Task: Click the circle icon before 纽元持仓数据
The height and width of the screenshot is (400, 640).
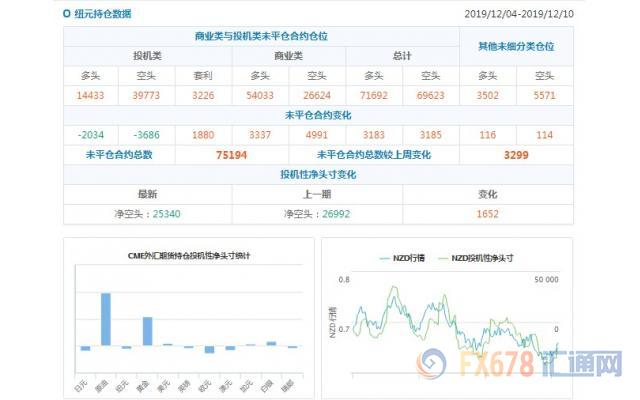Action: click(x=67, y=14)
